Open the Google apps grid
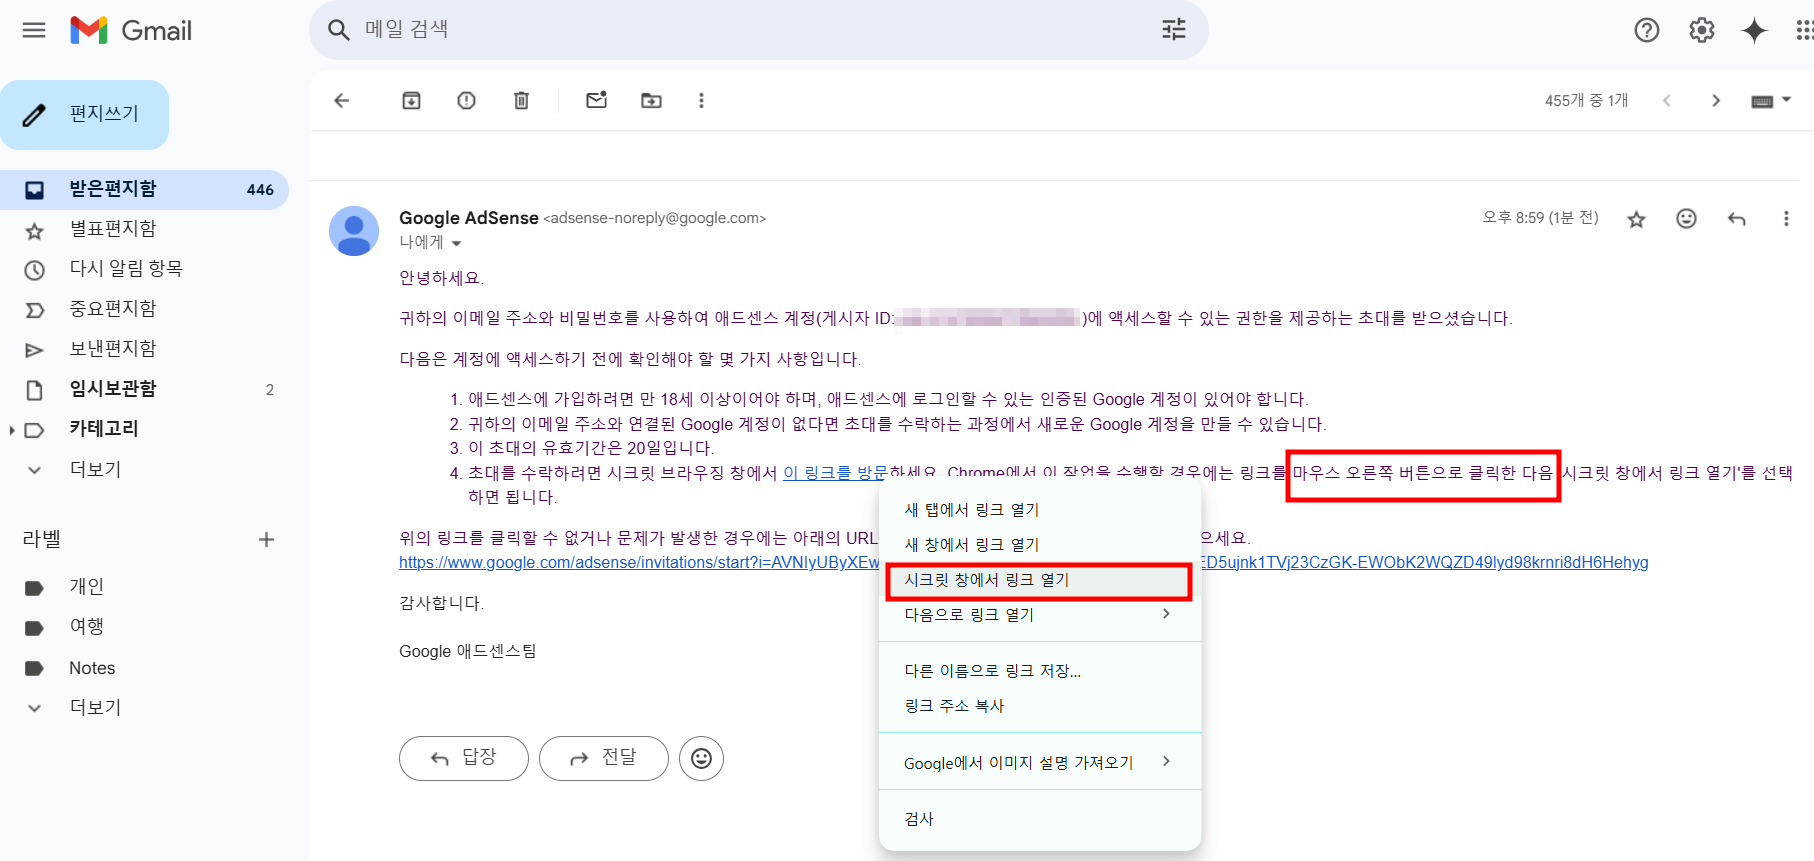Viewport: 1814px width, 861px height. tap(1804, 30)
